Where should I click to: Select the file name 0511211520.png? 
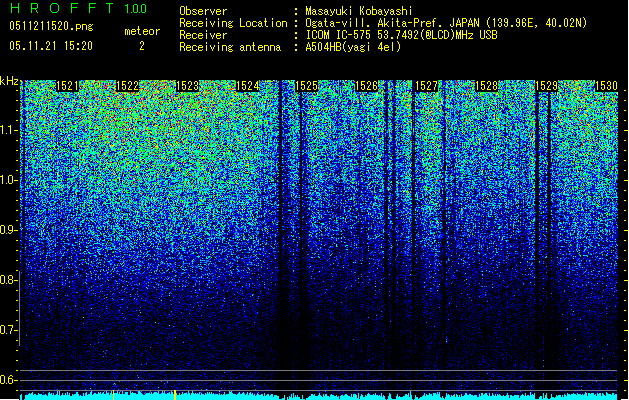point(51,26)
